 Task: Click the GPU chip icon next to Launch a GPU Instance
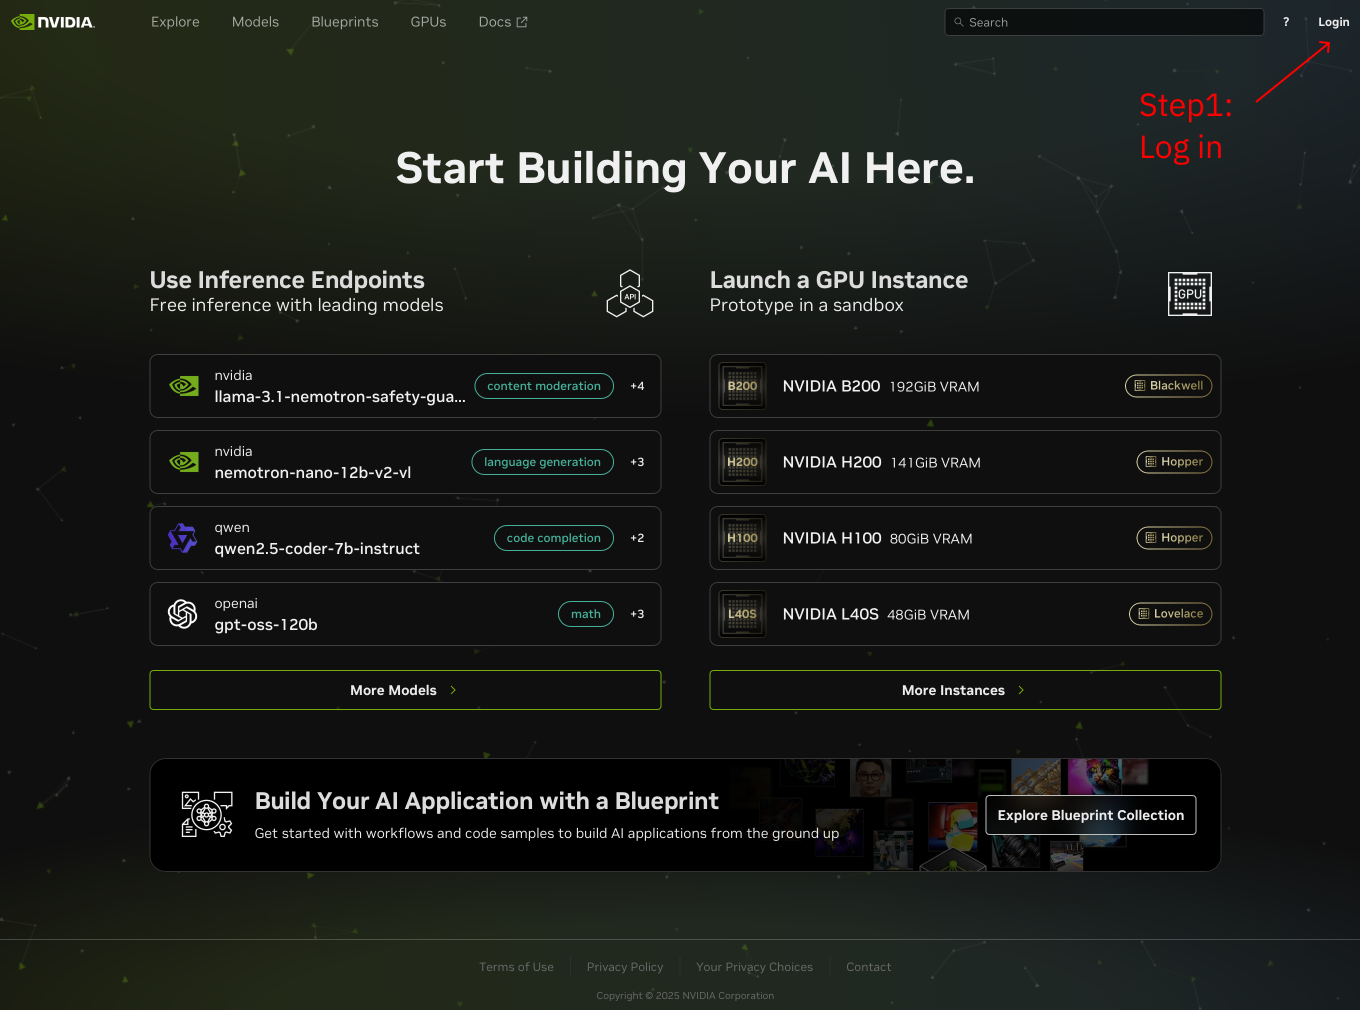click(1189, 293)
